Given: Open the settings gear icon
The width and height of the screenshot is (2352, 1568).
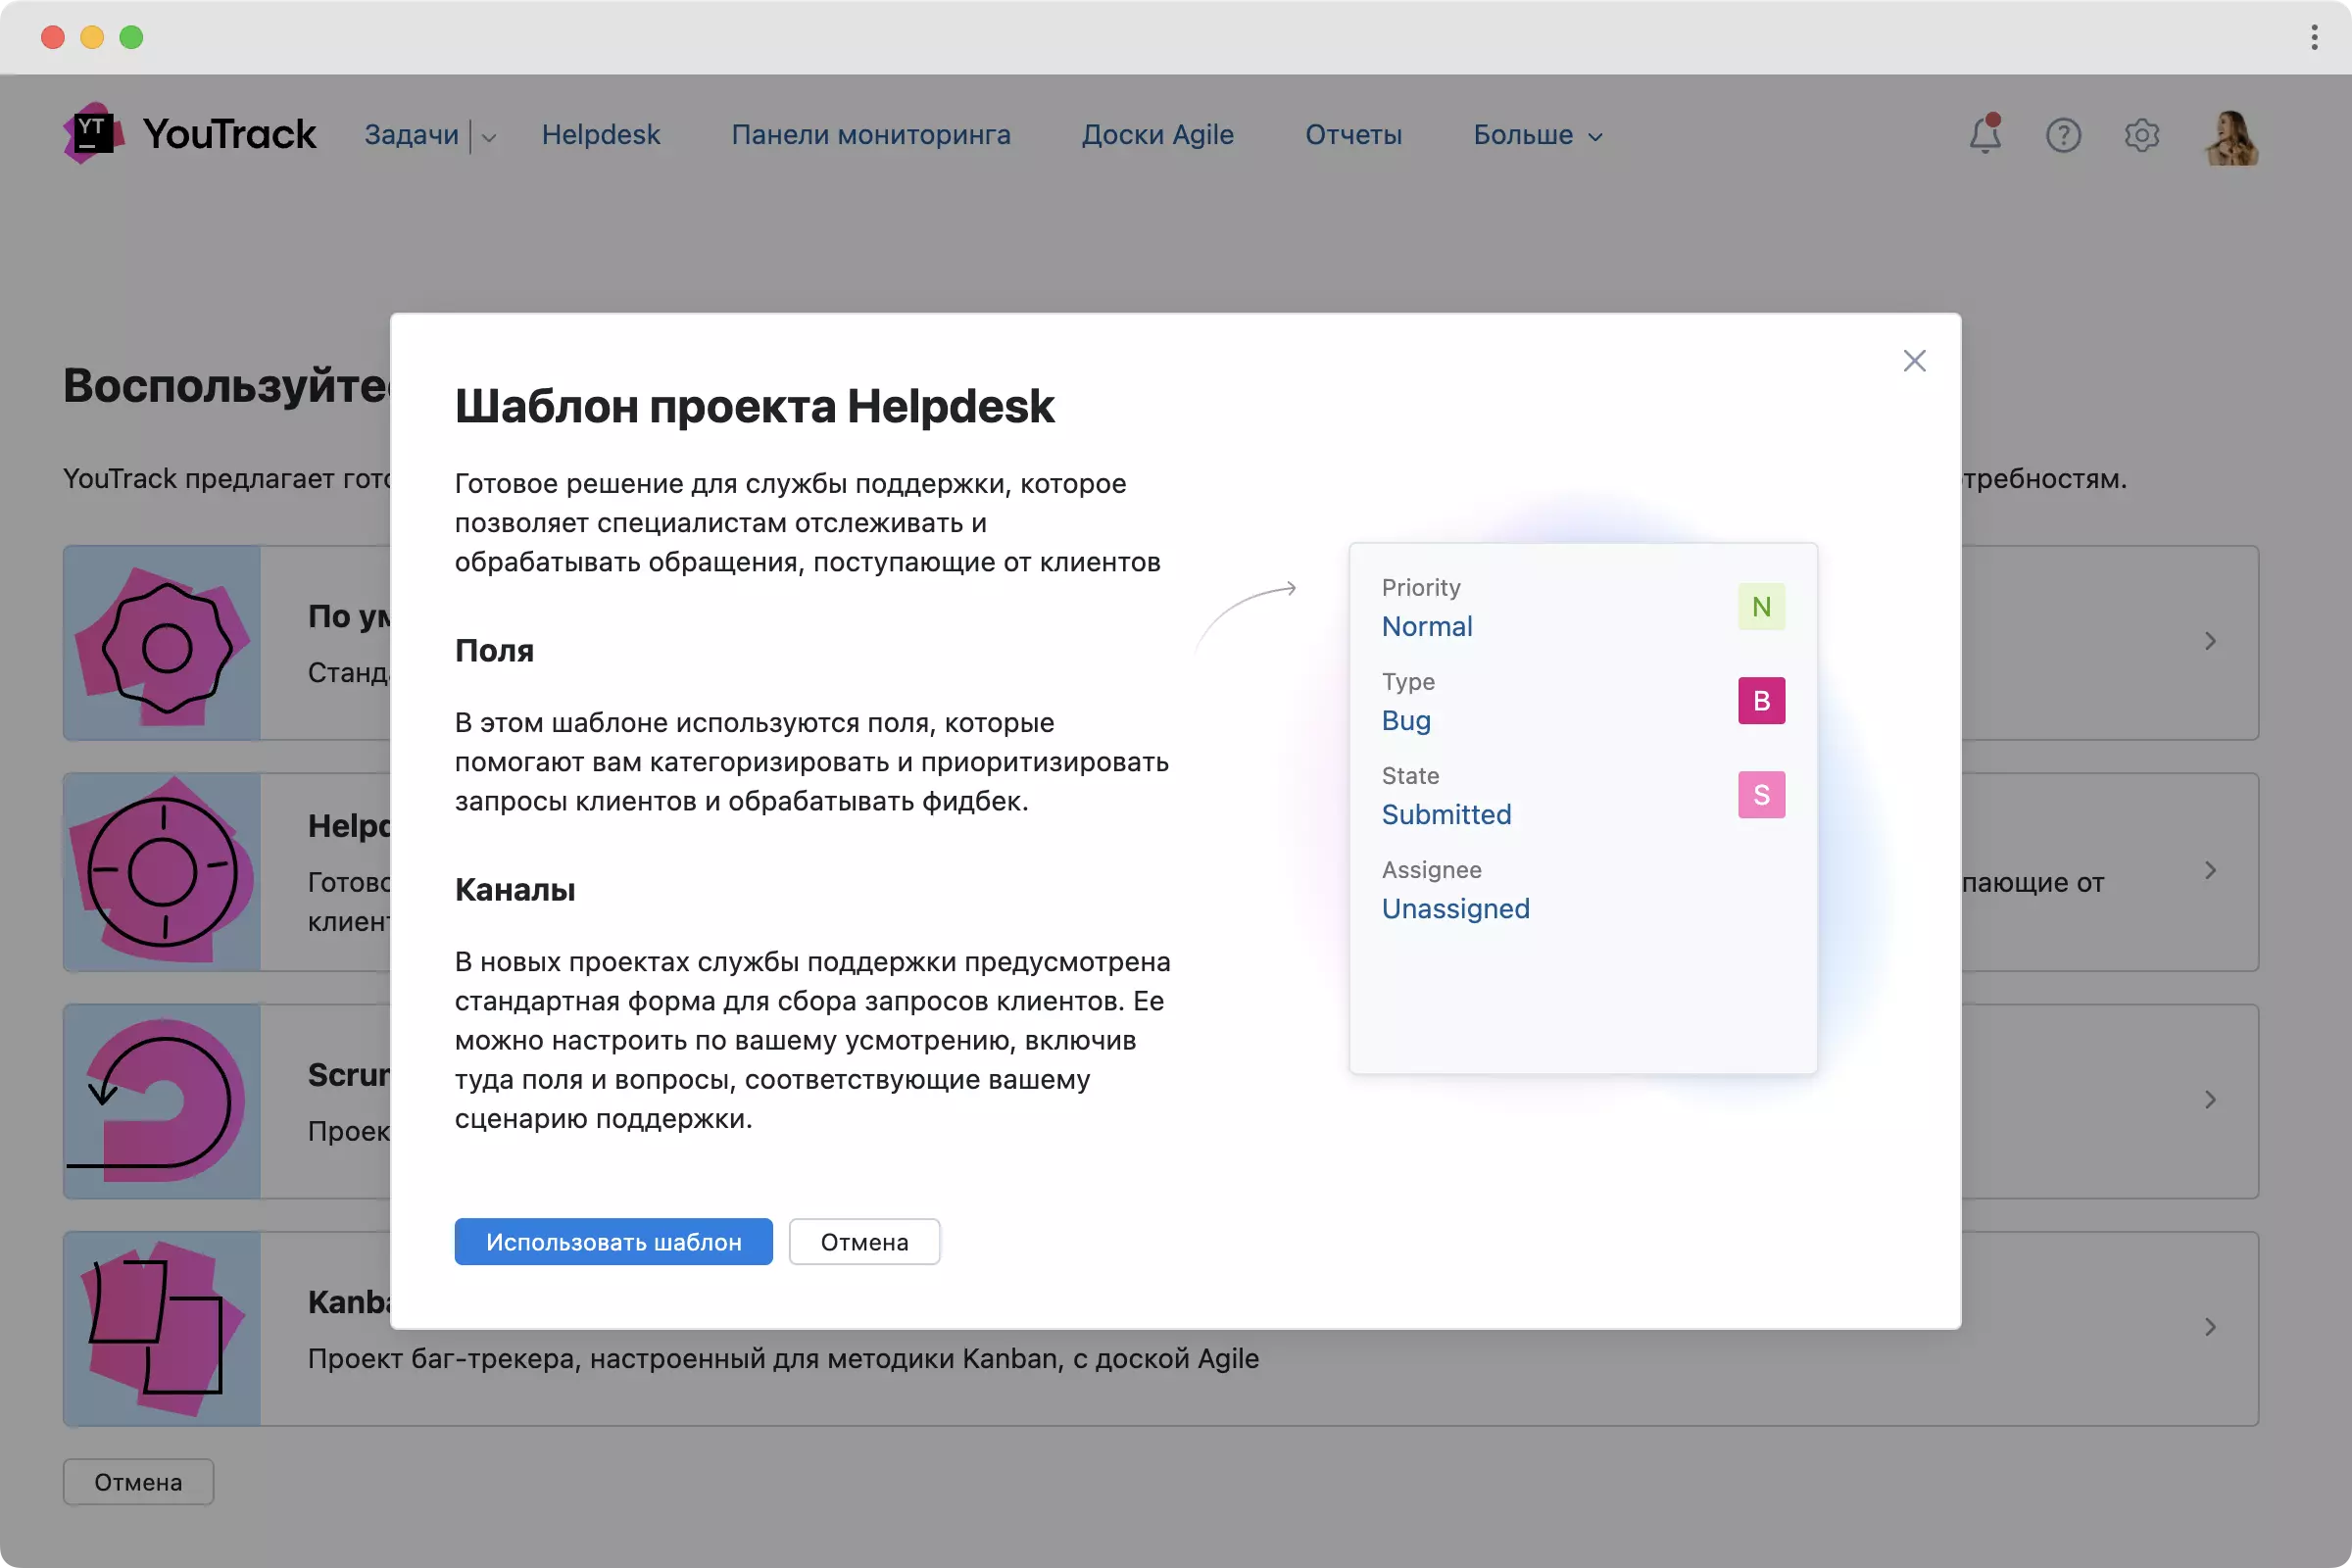Looking at the screenshot, I should (2141, 135).
